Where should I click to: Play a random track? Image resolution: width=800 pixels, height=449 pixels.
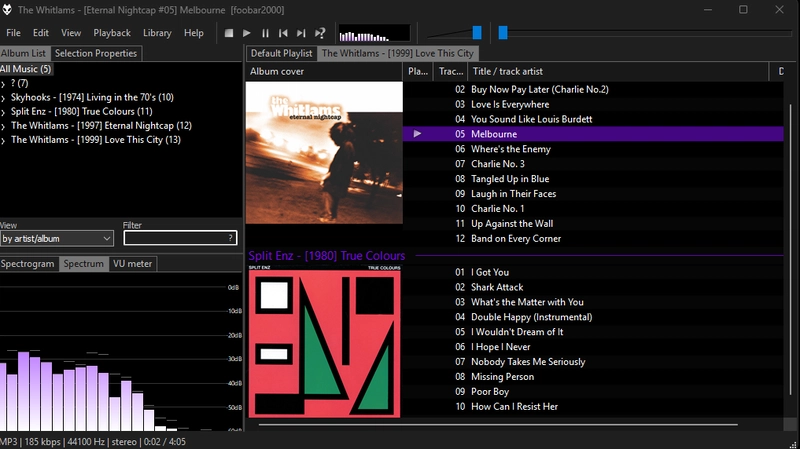(x=320, y=33)
